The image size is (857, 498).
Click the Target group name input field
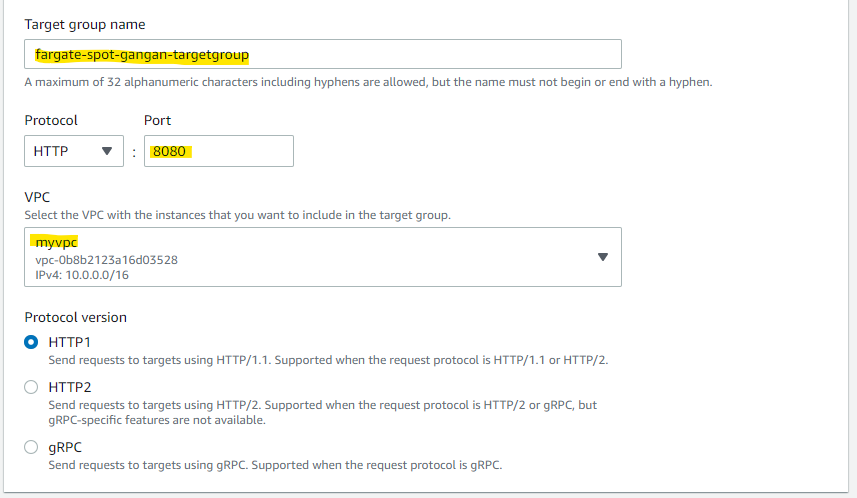click(x=322, y=54)
